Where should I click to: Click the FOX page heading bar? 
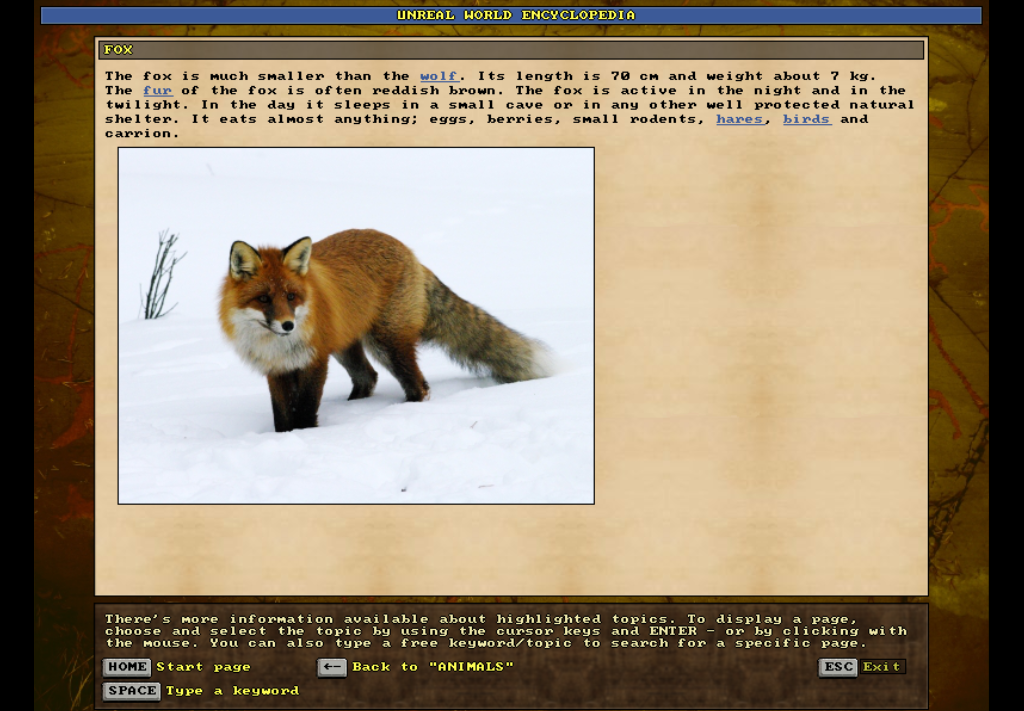pyautogui.click(x=510, y=50)
